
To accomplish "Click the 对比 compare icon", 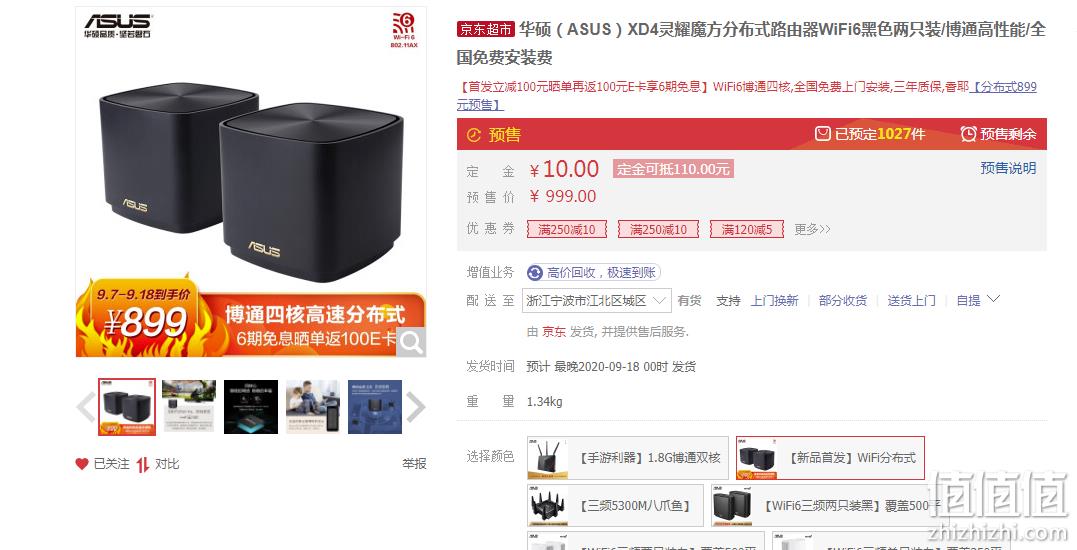I will (142, 465).
